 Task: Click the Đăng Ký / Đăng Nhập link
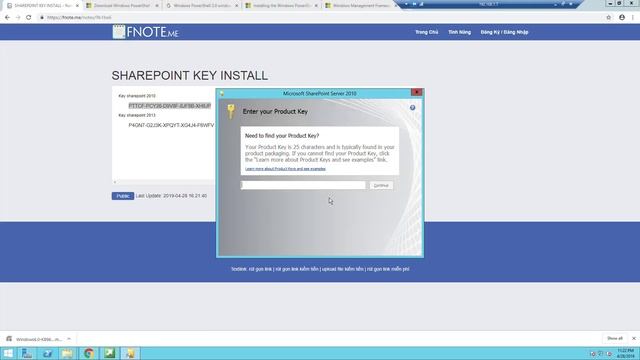[x=504, y=32]
